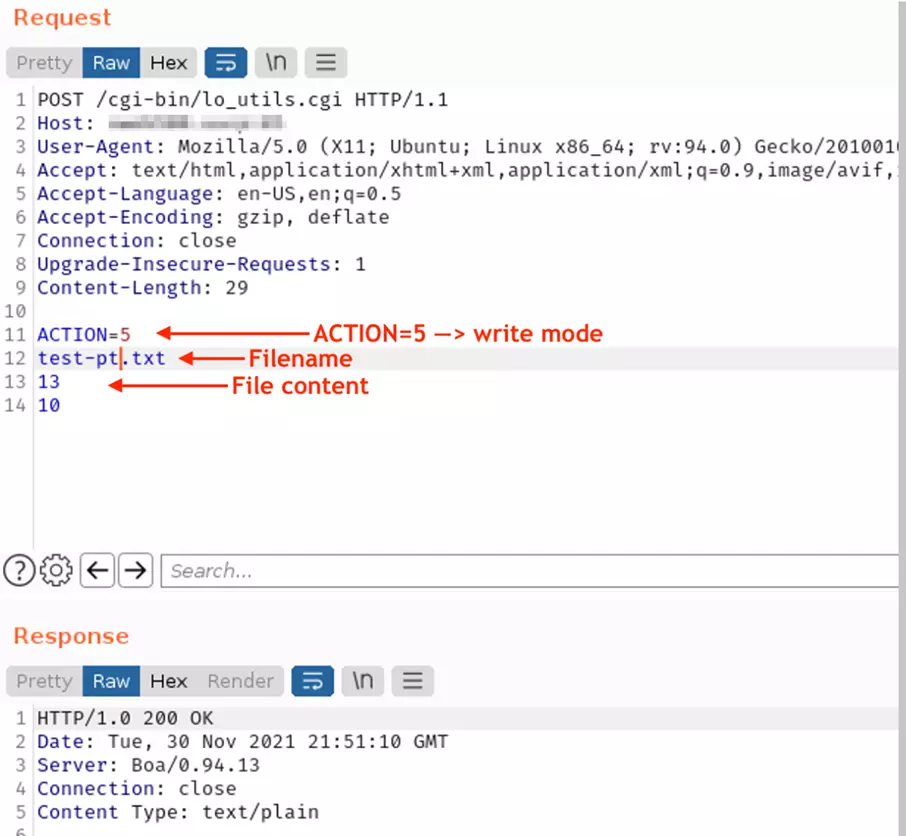The image size is (906, 836).
Task: Open the Hex tab in Request panel
Action: 168,62
